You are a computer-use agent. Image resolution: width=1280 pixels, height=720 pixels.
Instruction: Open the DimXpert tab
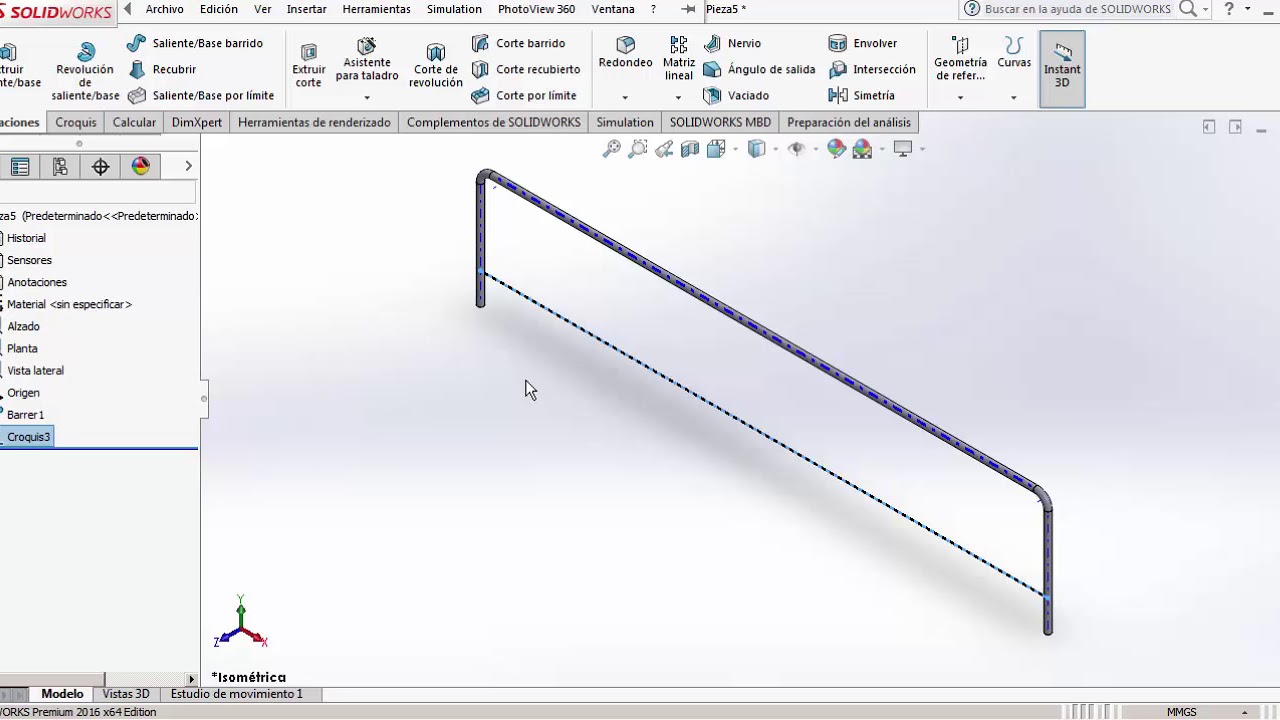coord(197,122)
